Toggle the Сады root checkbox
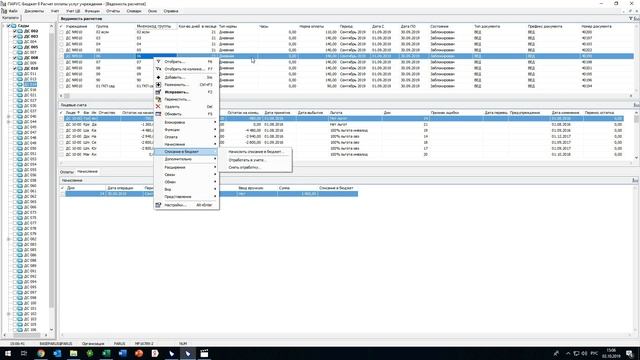Viewport: 640px width, 360px height. pos(9,26)
